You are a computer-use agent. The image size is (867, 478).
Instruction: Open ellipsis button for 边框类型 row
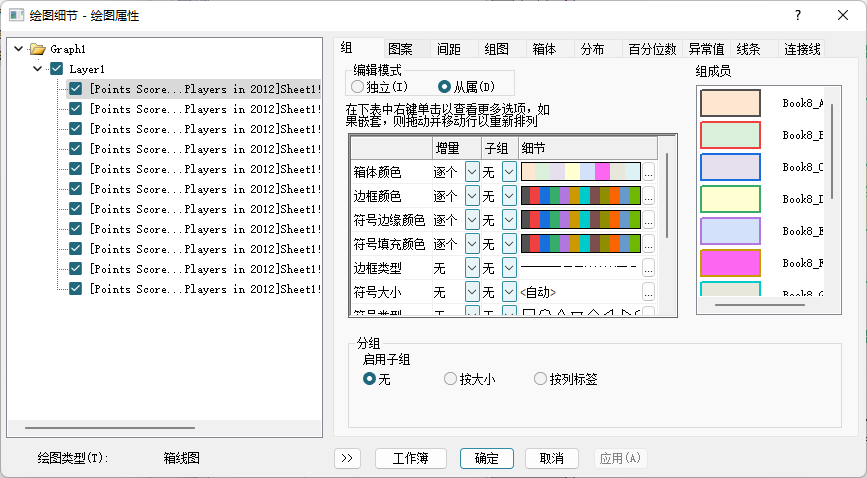tap(648, 268)
